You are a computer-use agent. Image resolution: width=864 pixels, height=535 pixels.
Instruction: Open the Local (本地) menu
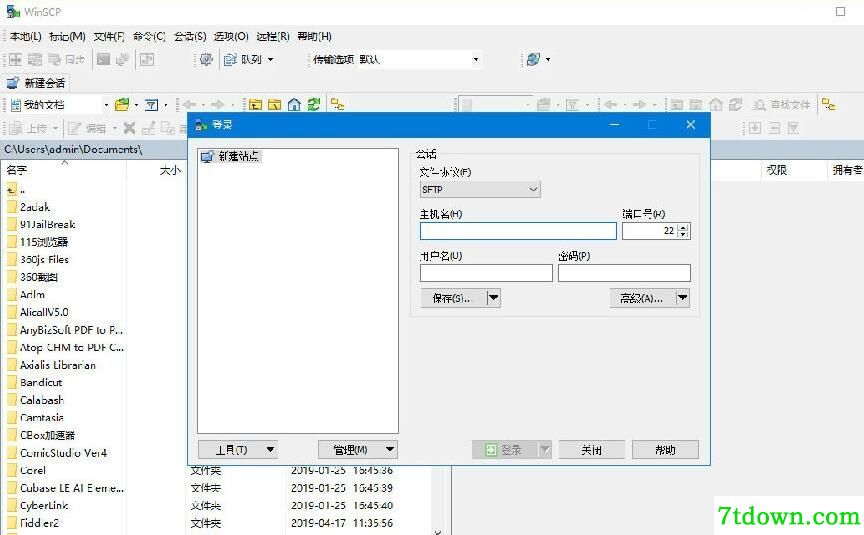25,36
